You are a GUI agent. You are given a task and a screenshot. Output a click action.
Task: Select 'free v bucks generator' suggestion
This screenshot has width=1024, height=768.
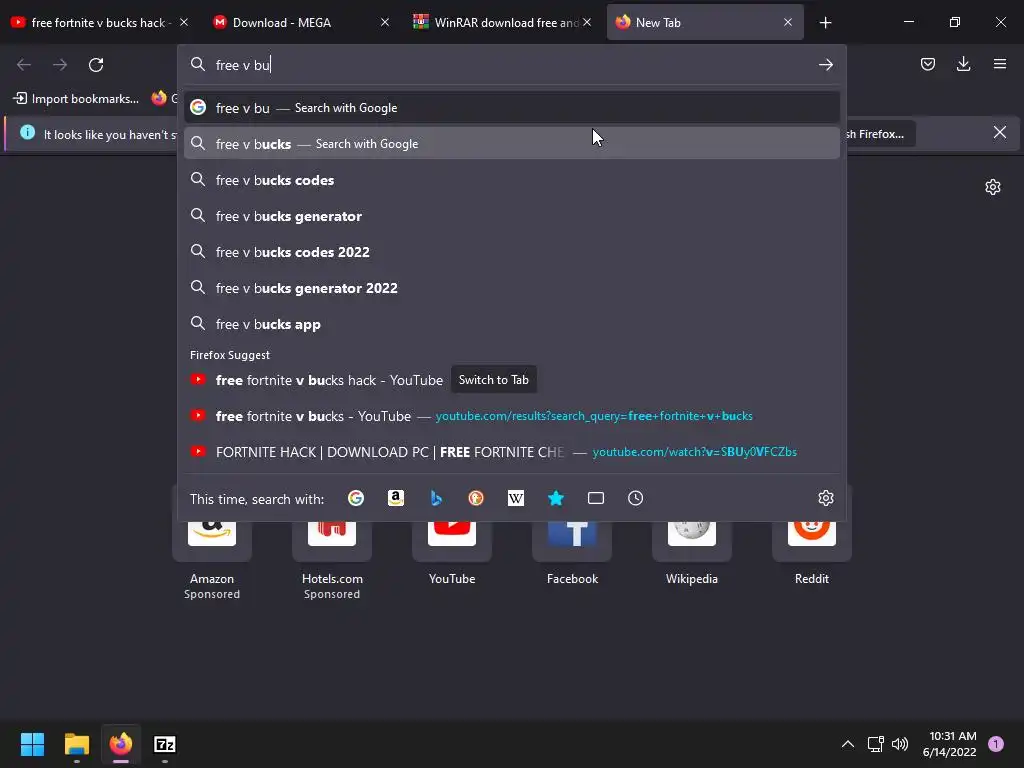[x=511, y=216]
